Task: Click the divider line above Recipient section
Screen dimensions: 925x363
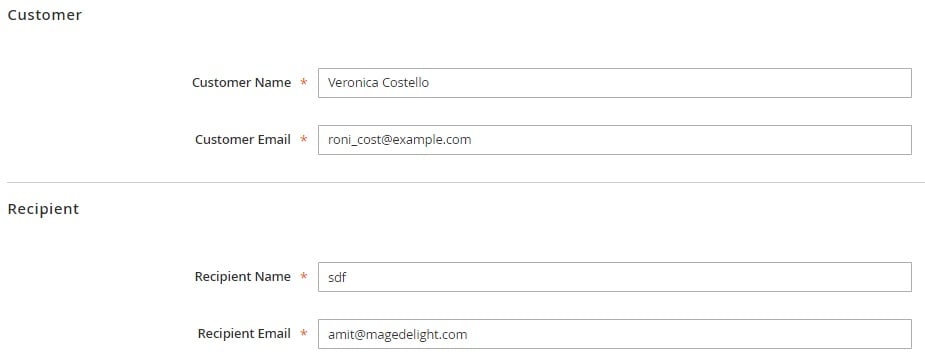Action: click(x=462, y=182)
